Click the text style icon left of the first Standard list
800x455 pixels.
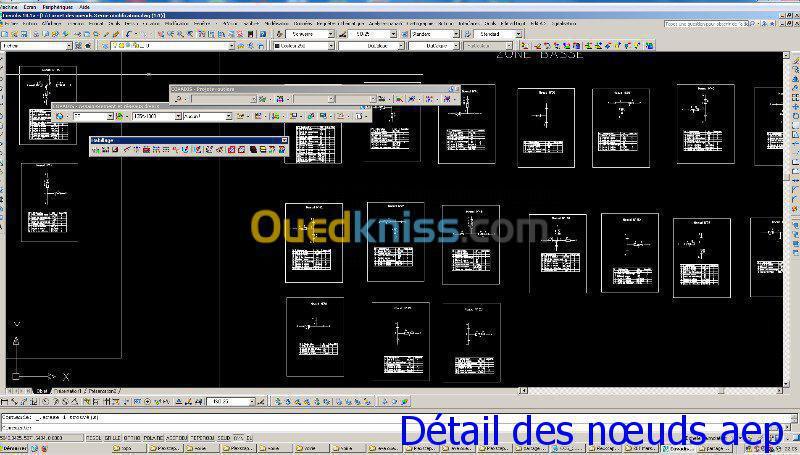(280, 34)
